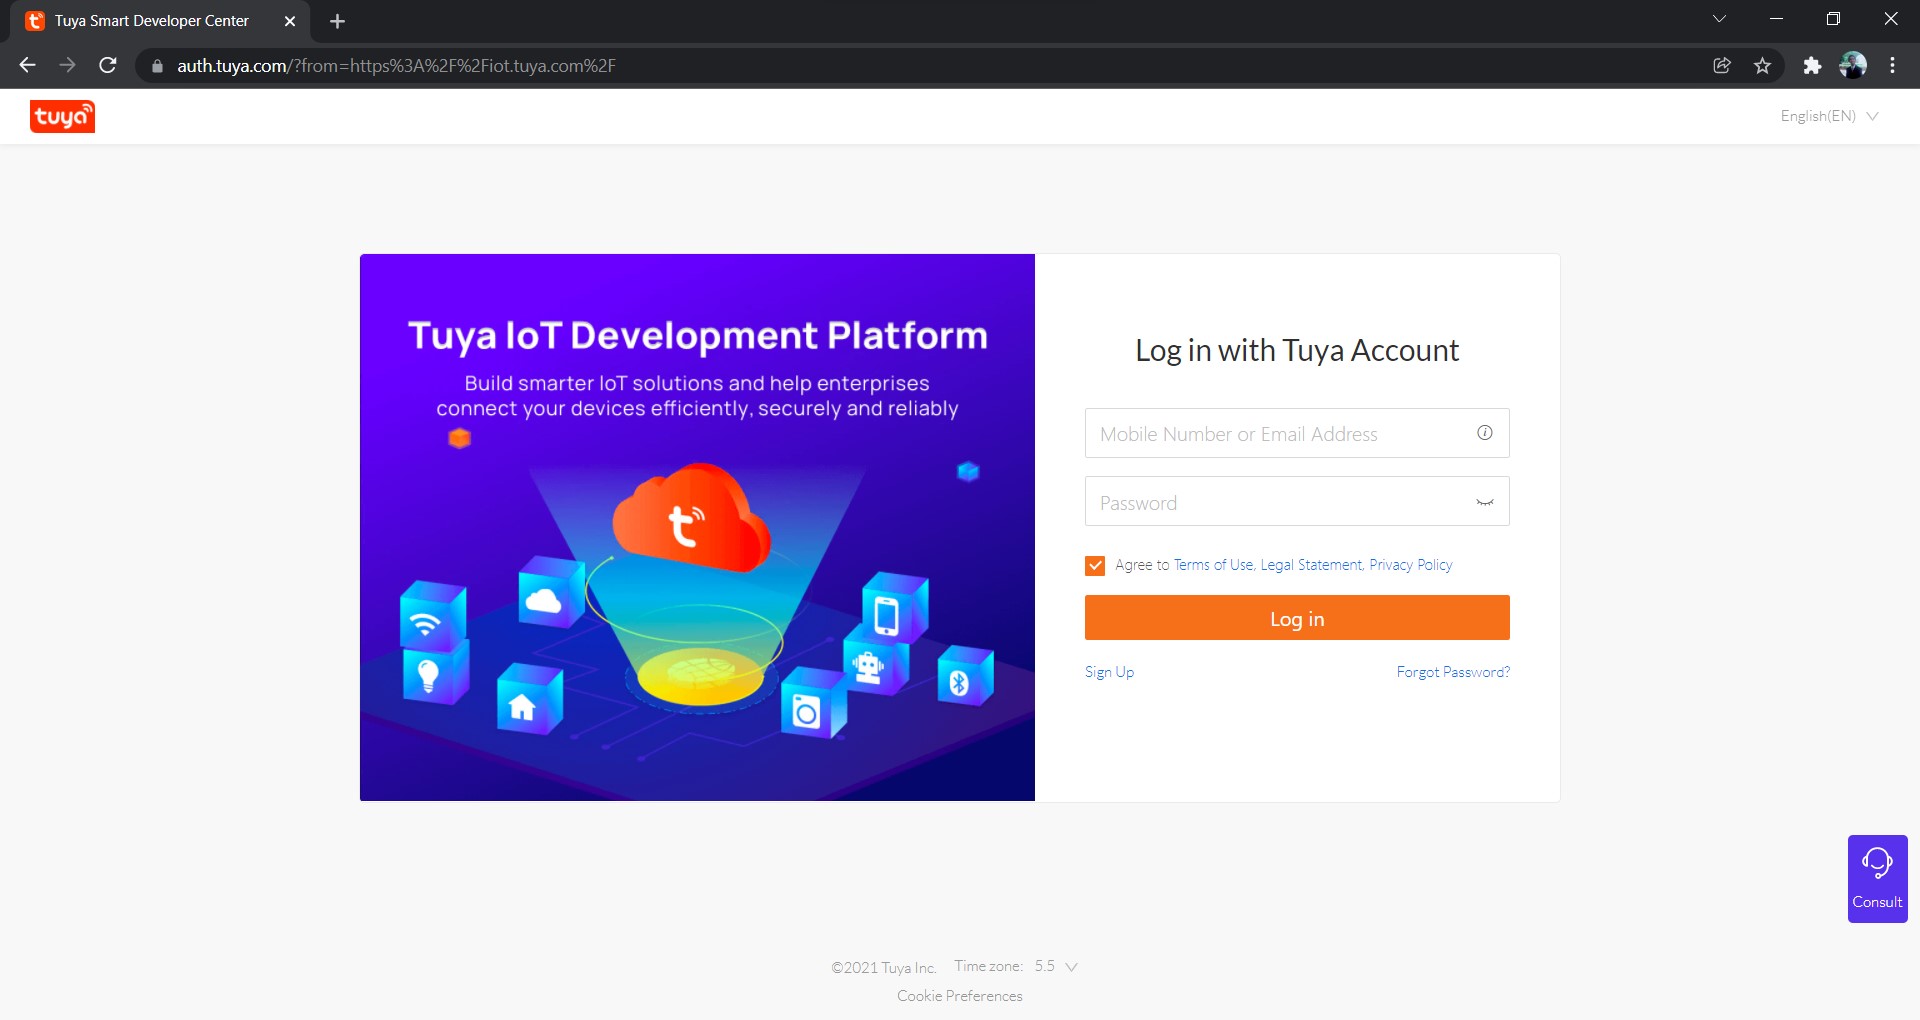Click the browser forward arrow
This screenshot has width=1920, height=1020.
click(67, 65)
